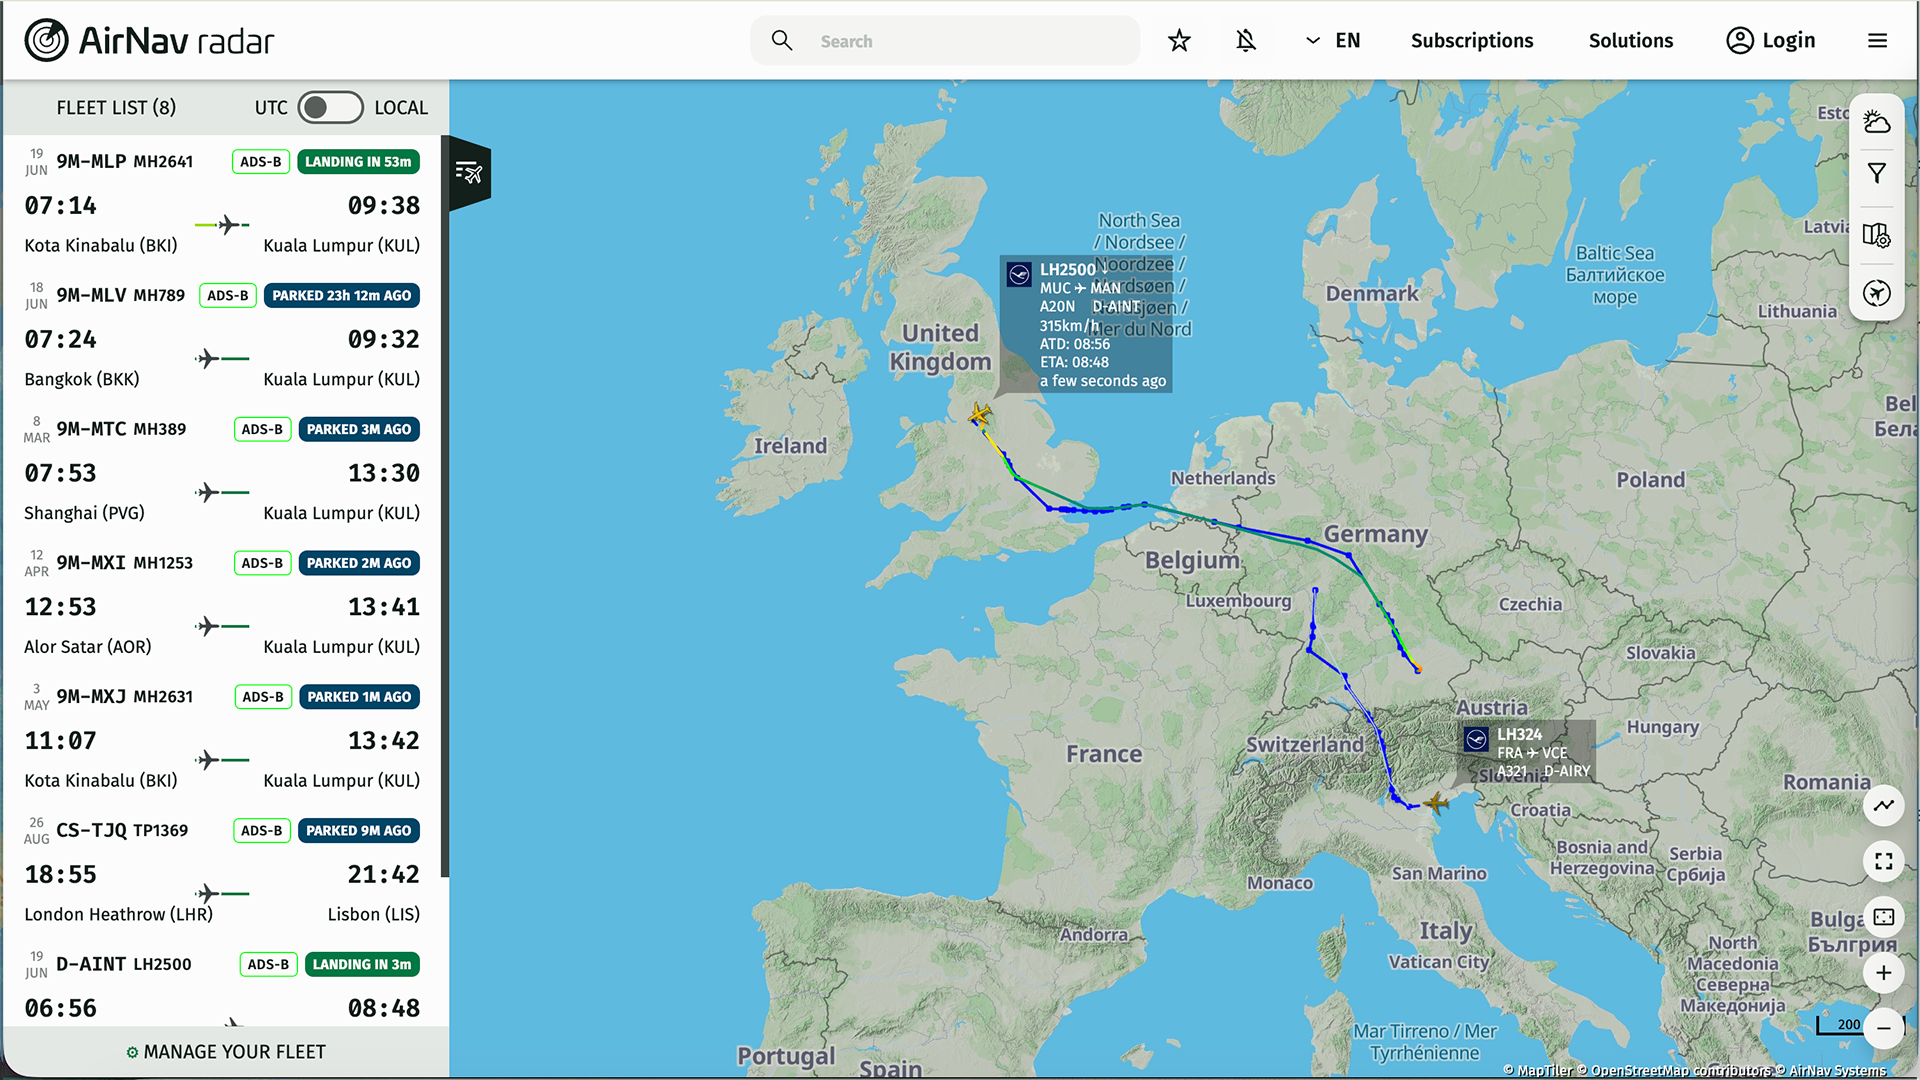Click the PARKED 23h 12m AGO badge
Viewport: 1920px width, 1080px height.
[x=342, y=296]
